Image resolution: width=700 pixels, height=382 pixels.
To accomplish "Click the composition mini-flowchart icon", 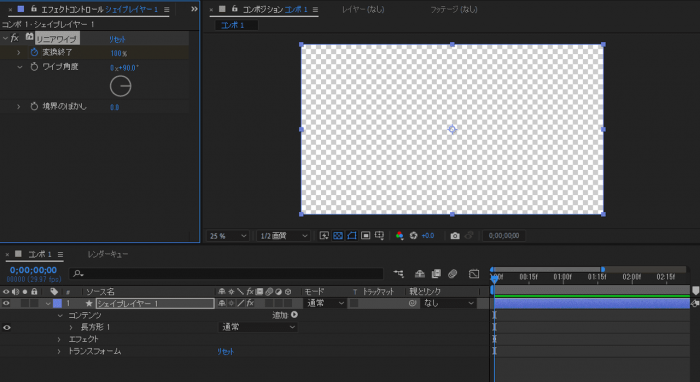I will click(x=398, y=274).
